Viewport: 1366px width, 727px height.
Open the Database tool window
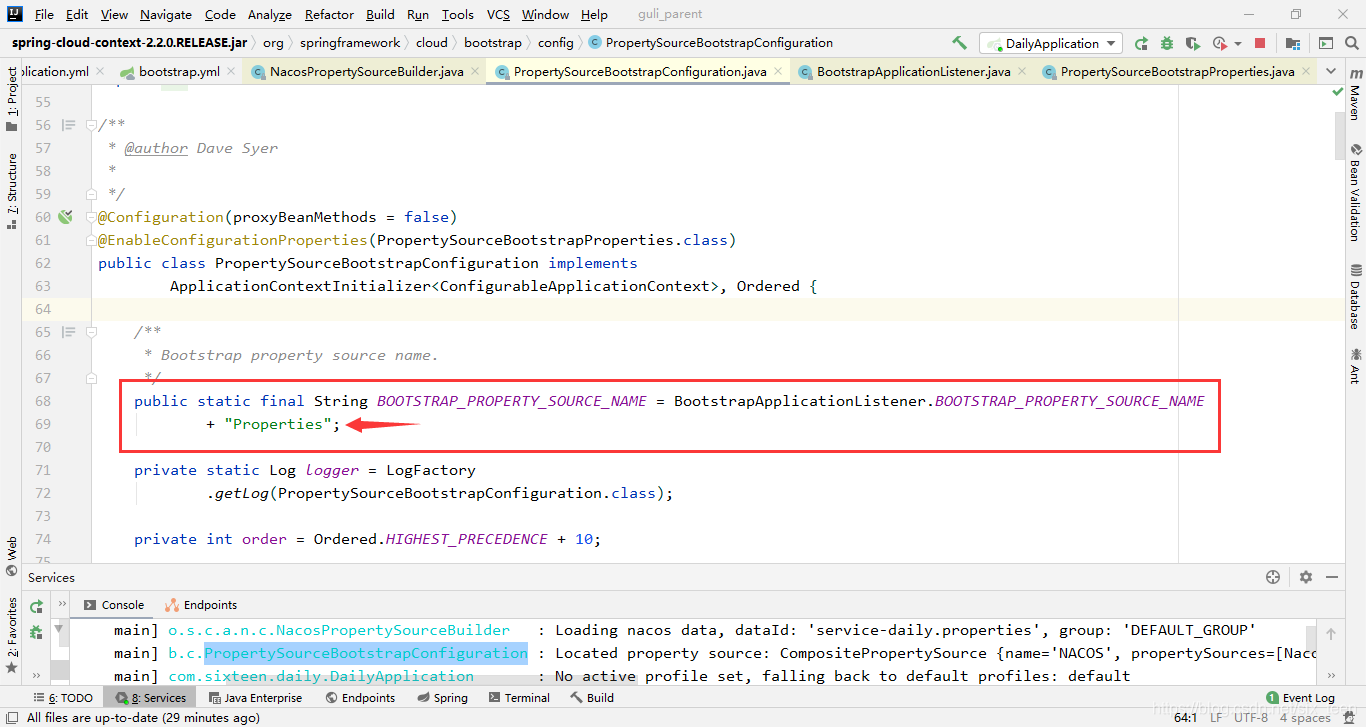[x=1355, y=297]
